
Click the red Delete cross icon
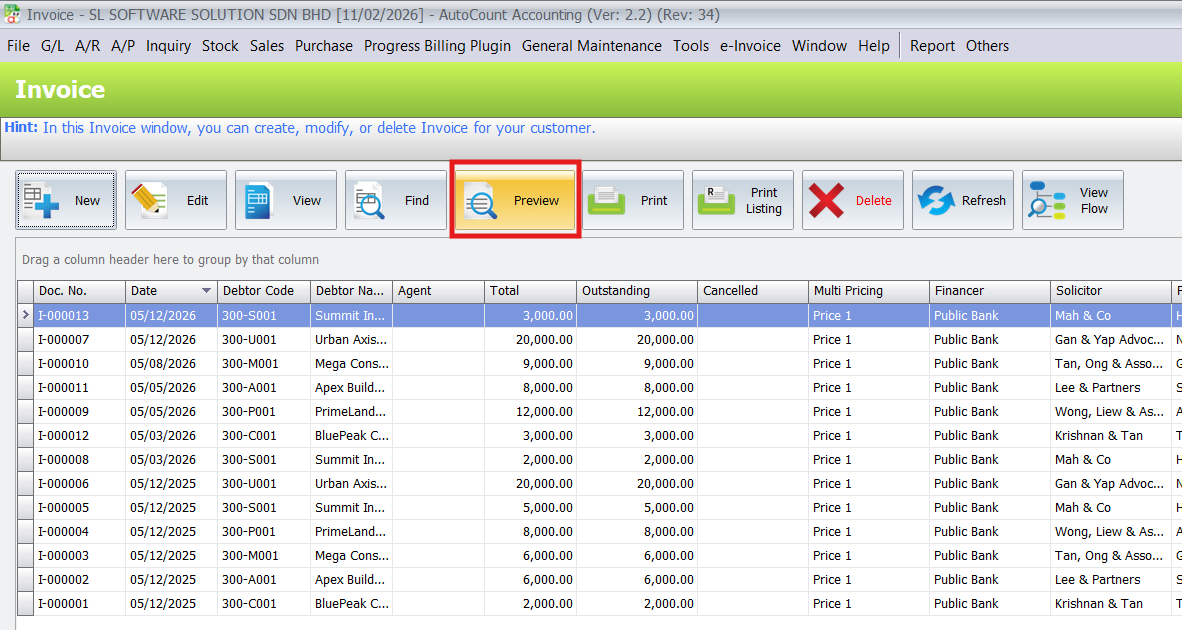click(x=826, y=200)
